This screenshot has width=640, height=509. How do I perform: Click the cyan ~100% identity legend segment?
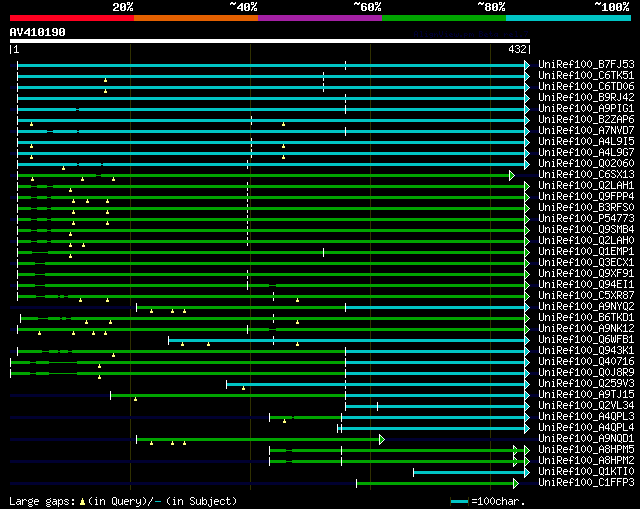click(569, 18)
